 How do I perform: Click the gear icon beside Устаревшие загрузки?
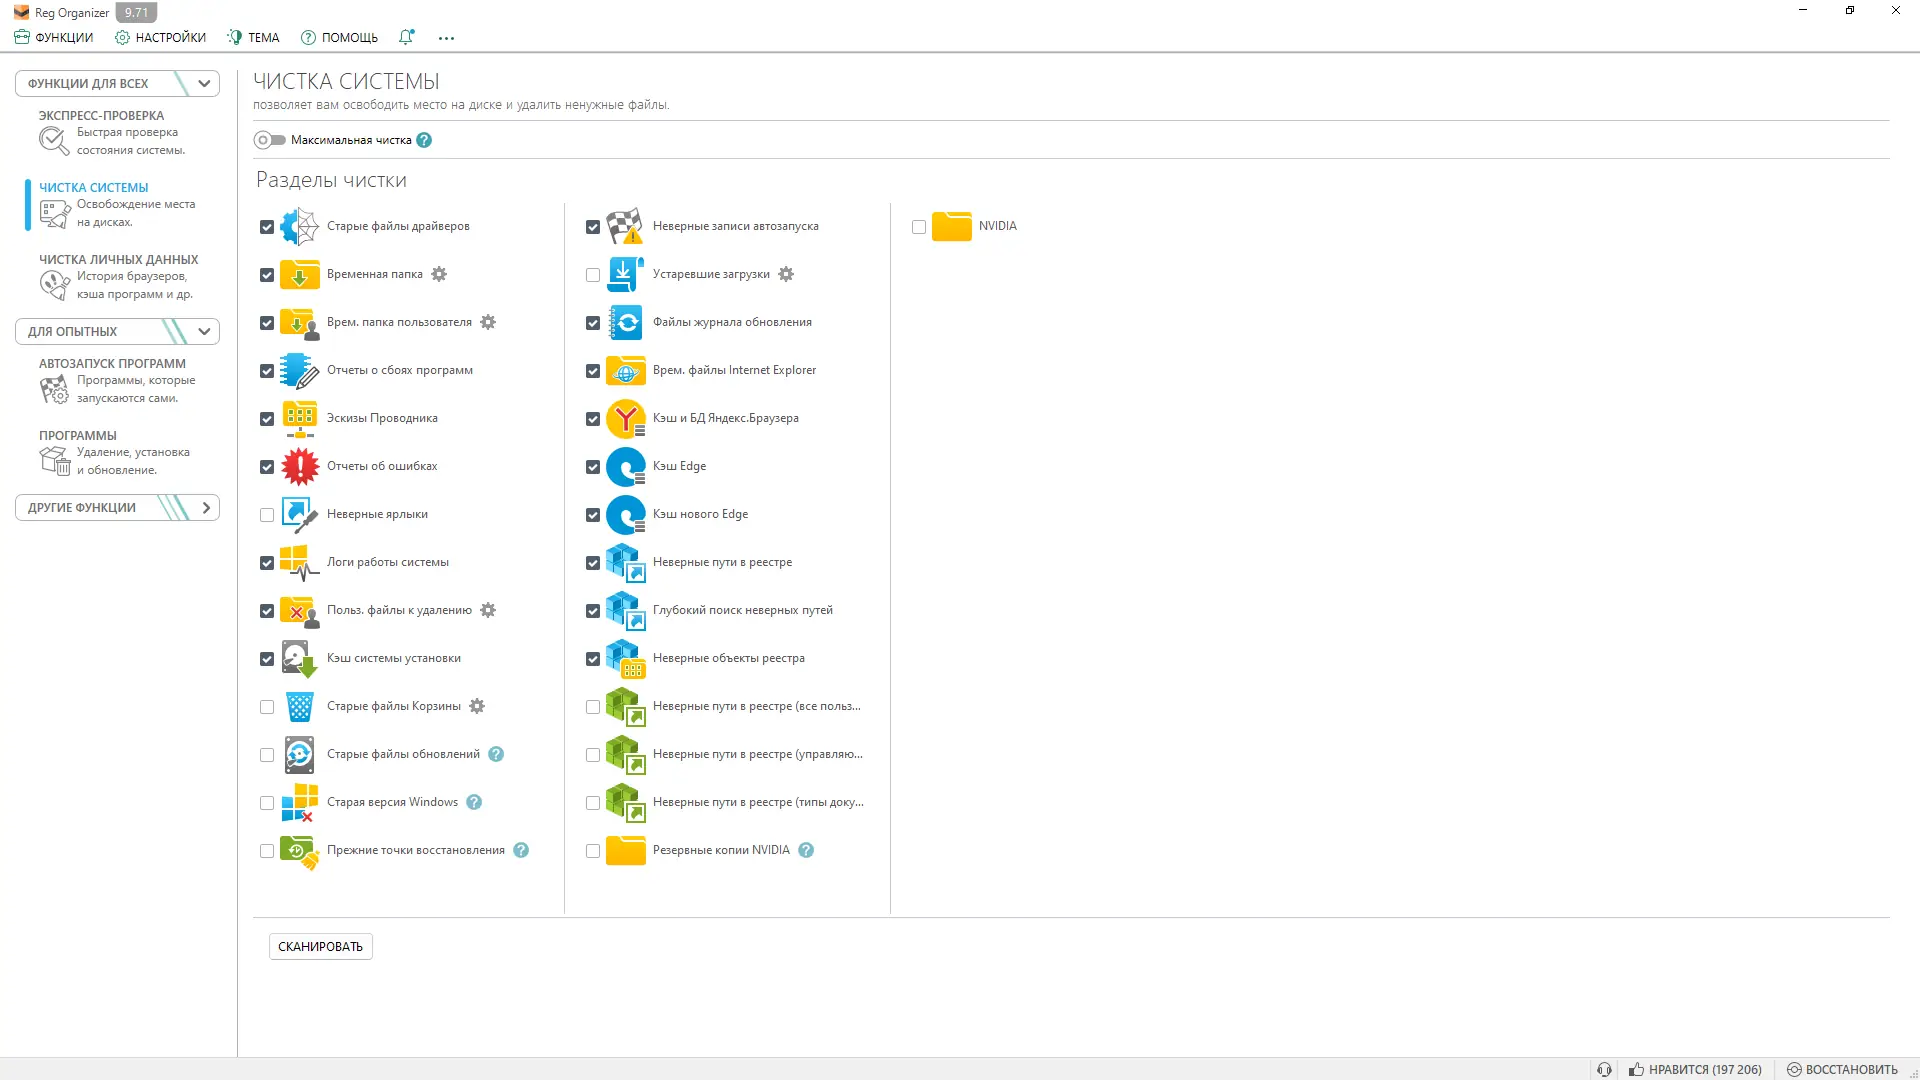pos(786,274)
